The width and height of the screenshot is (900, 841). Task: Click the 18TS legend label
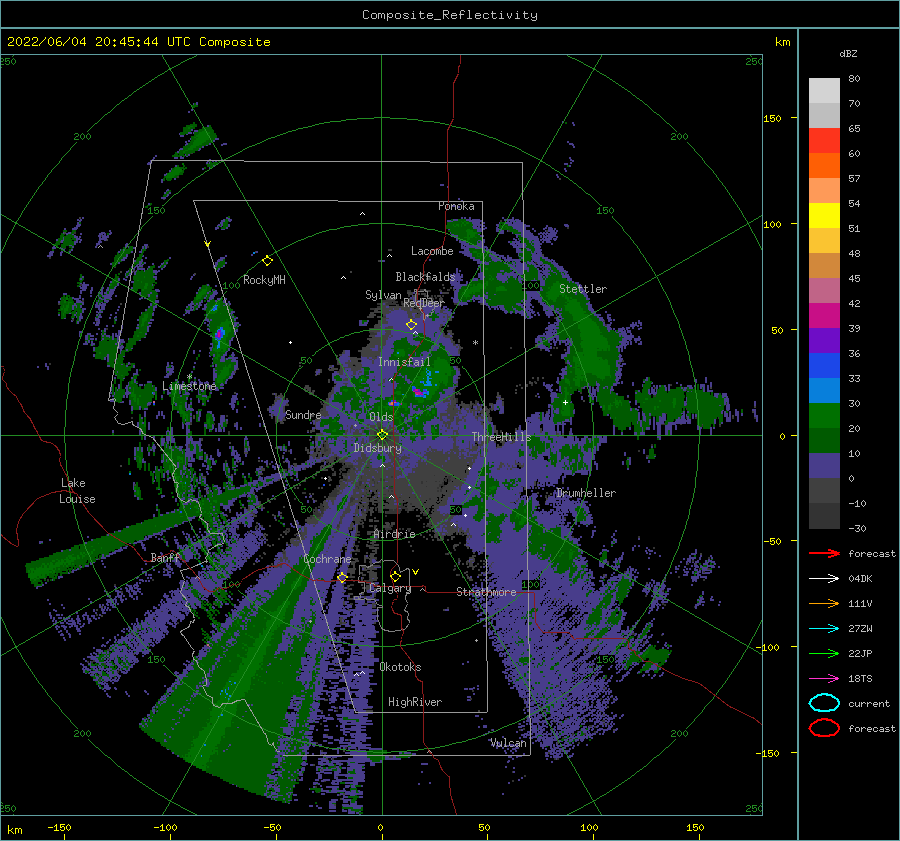[860, 679]
